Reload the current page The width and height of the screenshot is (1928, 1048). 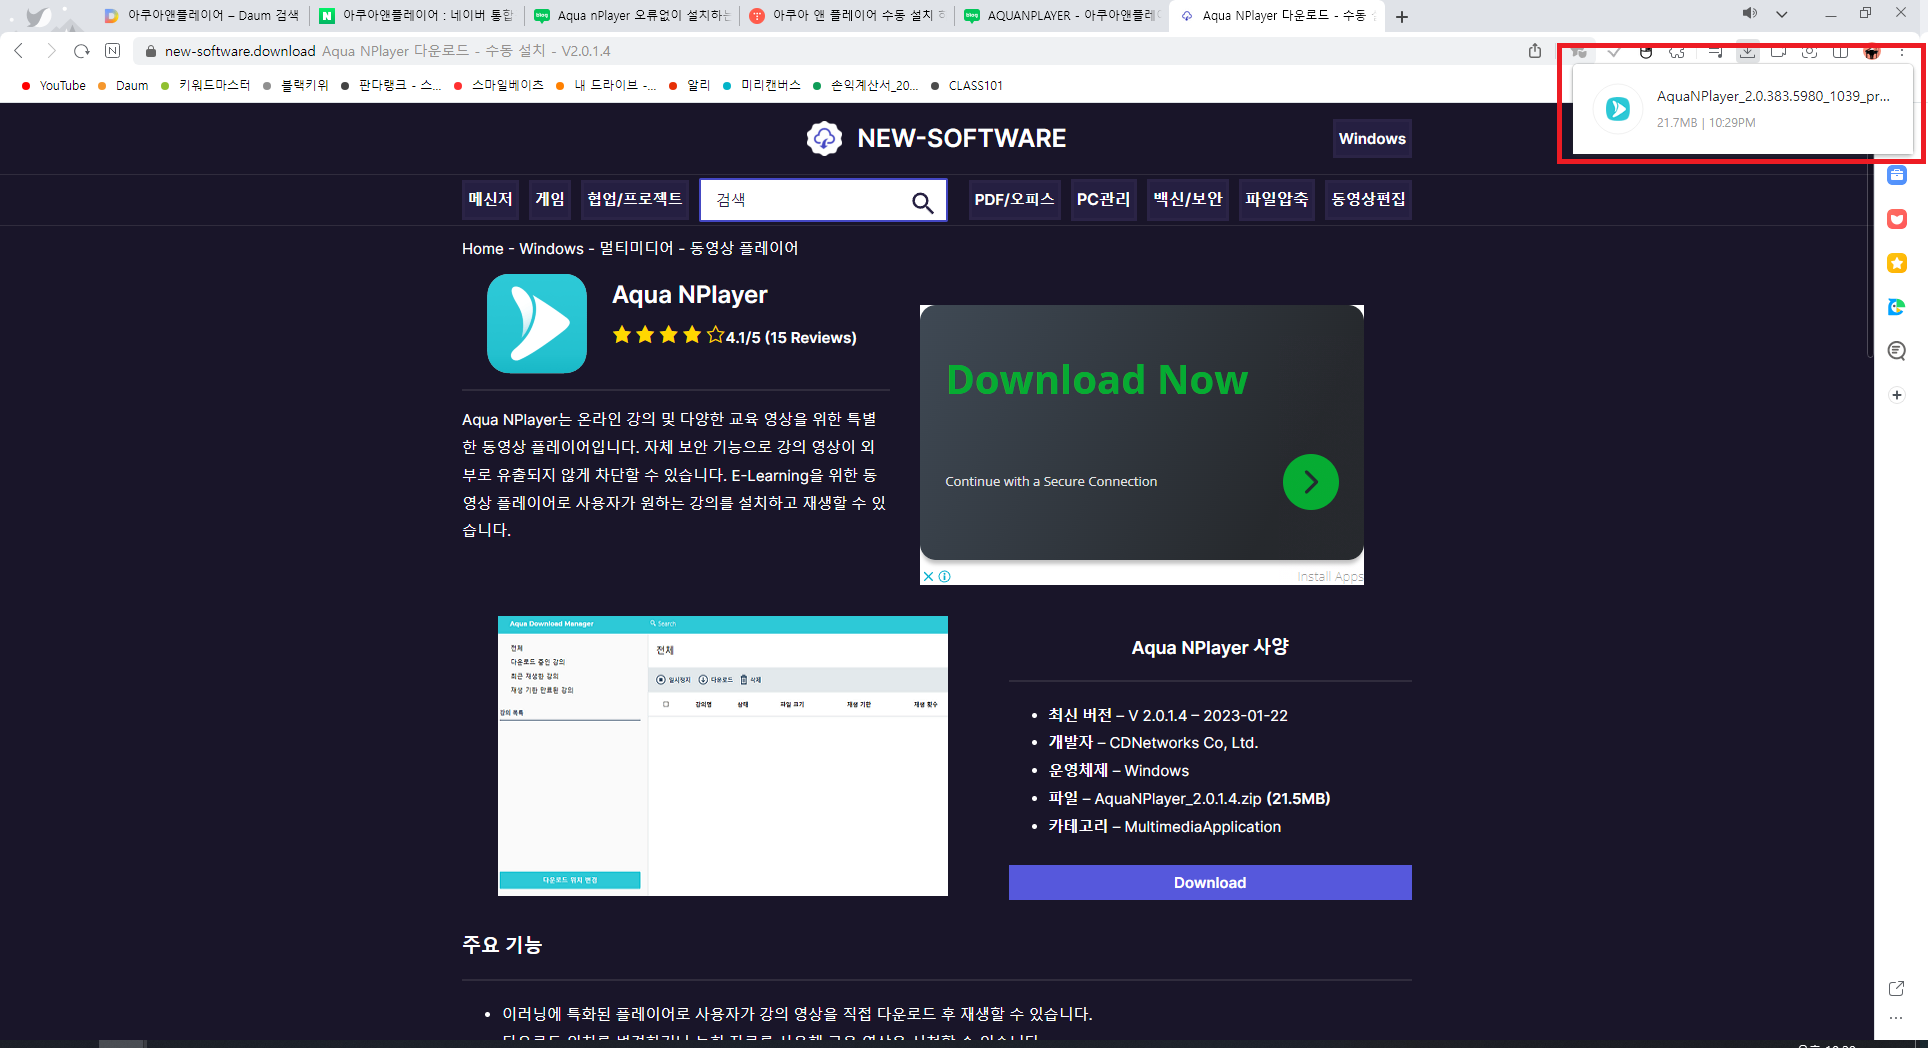(x=82, y=51)
